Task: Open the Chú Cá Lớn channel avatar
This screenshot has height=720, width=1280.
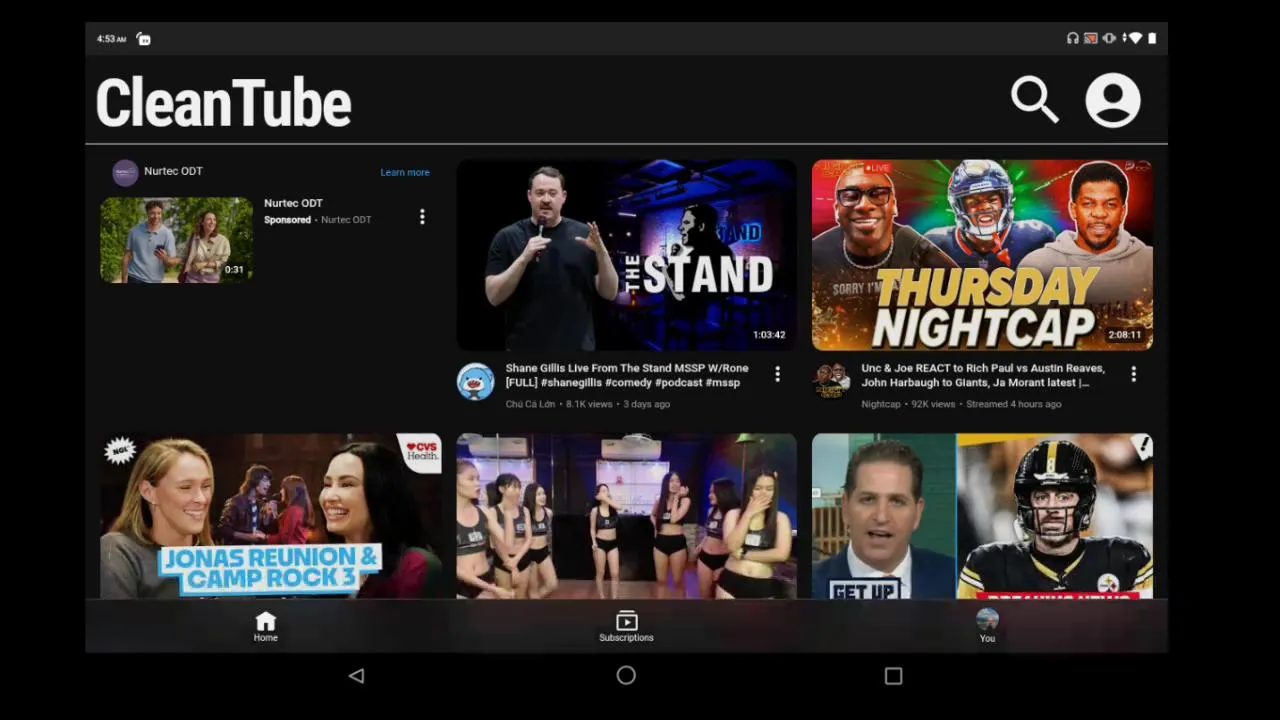Action: point(476,382)
